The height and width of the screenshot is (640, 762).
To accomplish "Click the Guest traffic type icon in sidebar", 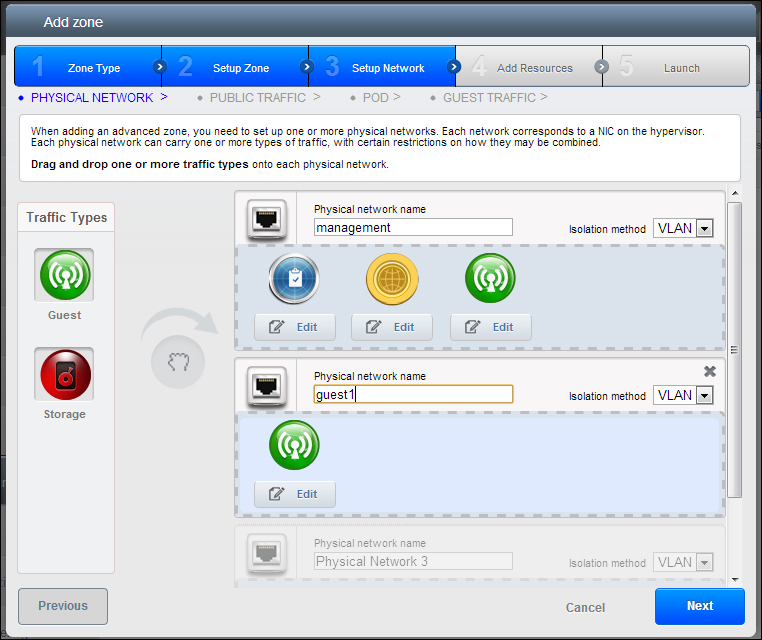I will coord(64,274).
